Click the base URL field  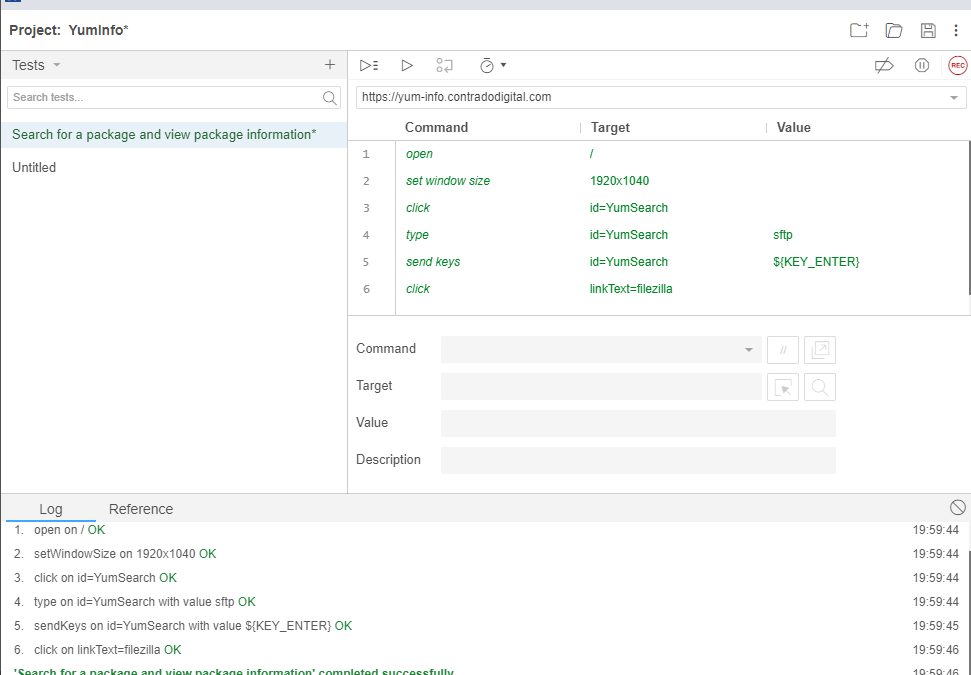661,97
